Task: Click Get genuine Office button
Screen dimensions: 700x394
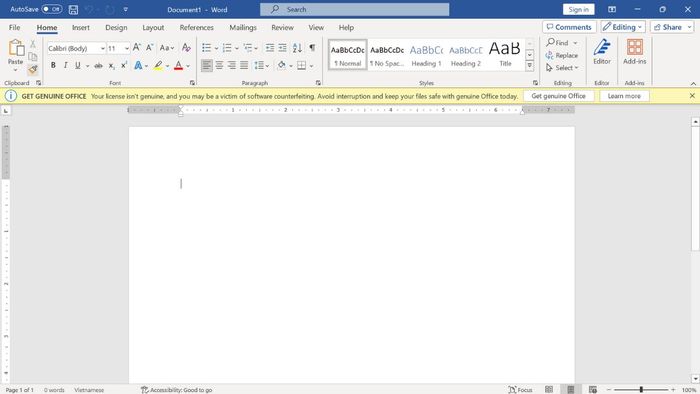Action: (x=558, y=96)
